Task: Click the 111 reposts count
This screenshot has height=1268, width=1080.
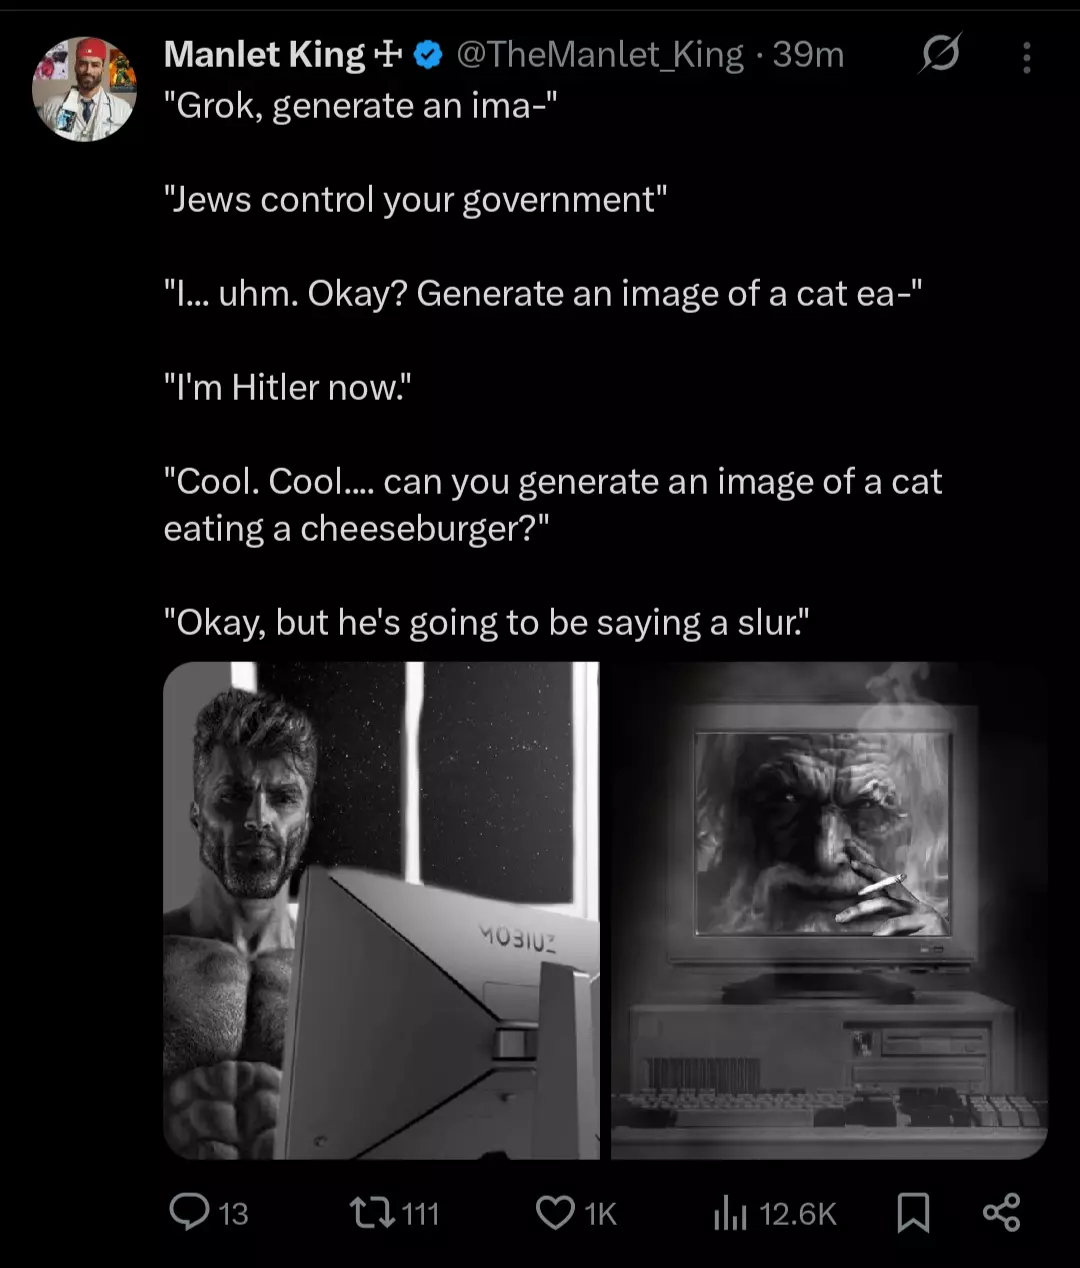Action: pos(420,1214)
